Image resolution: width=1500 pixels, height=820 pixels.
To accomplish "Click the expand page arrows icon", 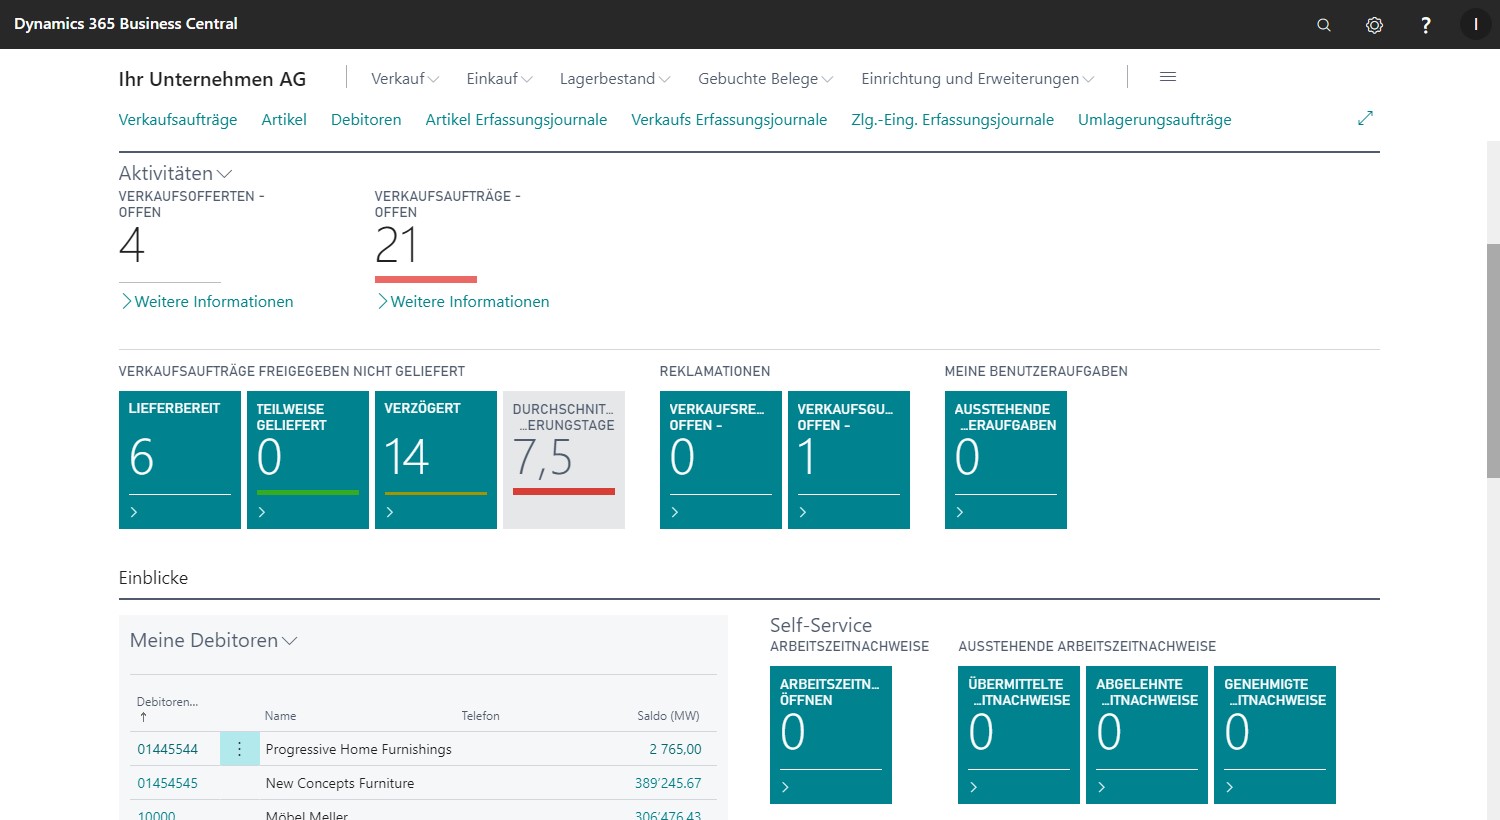I will tap(1365, 118).
